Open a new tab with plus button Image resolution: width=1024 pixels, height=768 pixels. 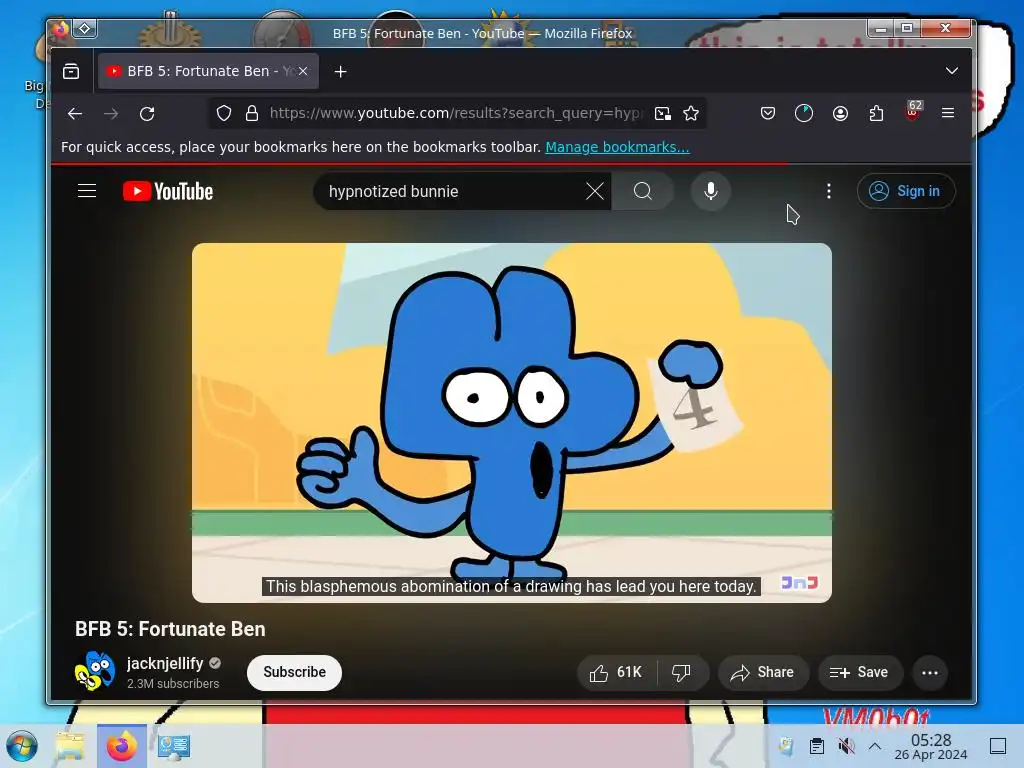coord(340,72)
